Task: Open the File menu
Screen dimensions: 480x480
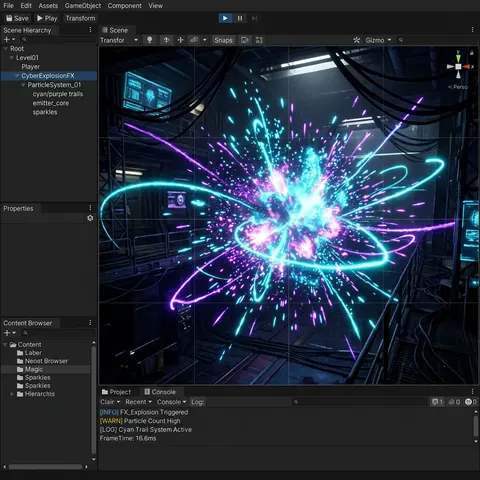Action: pos(8,6)
